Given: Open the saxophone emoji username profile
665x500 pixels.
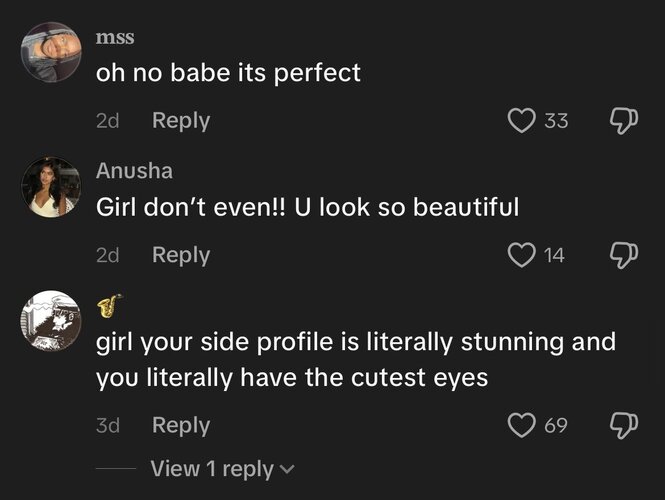Looking at the screenshot, I should coord(109,305).
